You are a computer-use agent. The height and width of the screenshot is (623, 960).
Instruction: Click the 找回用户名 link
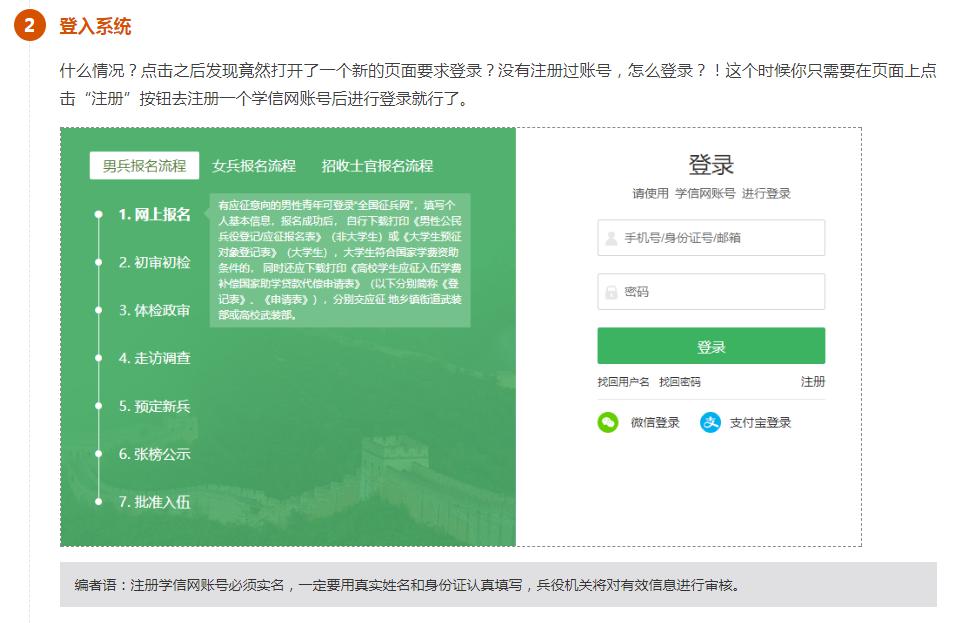tap(623, 382)
